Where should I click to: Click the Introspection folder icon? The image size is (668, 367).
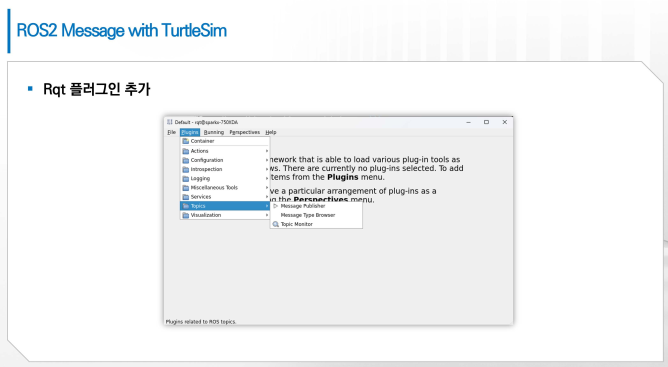point(186,169)
